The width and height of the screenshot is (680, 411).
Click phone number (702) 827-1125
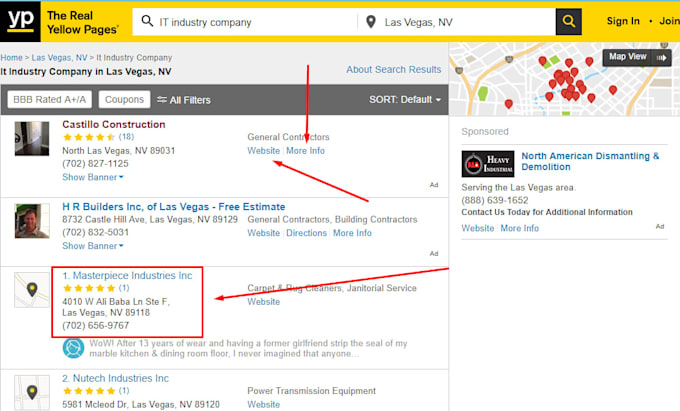95,163
